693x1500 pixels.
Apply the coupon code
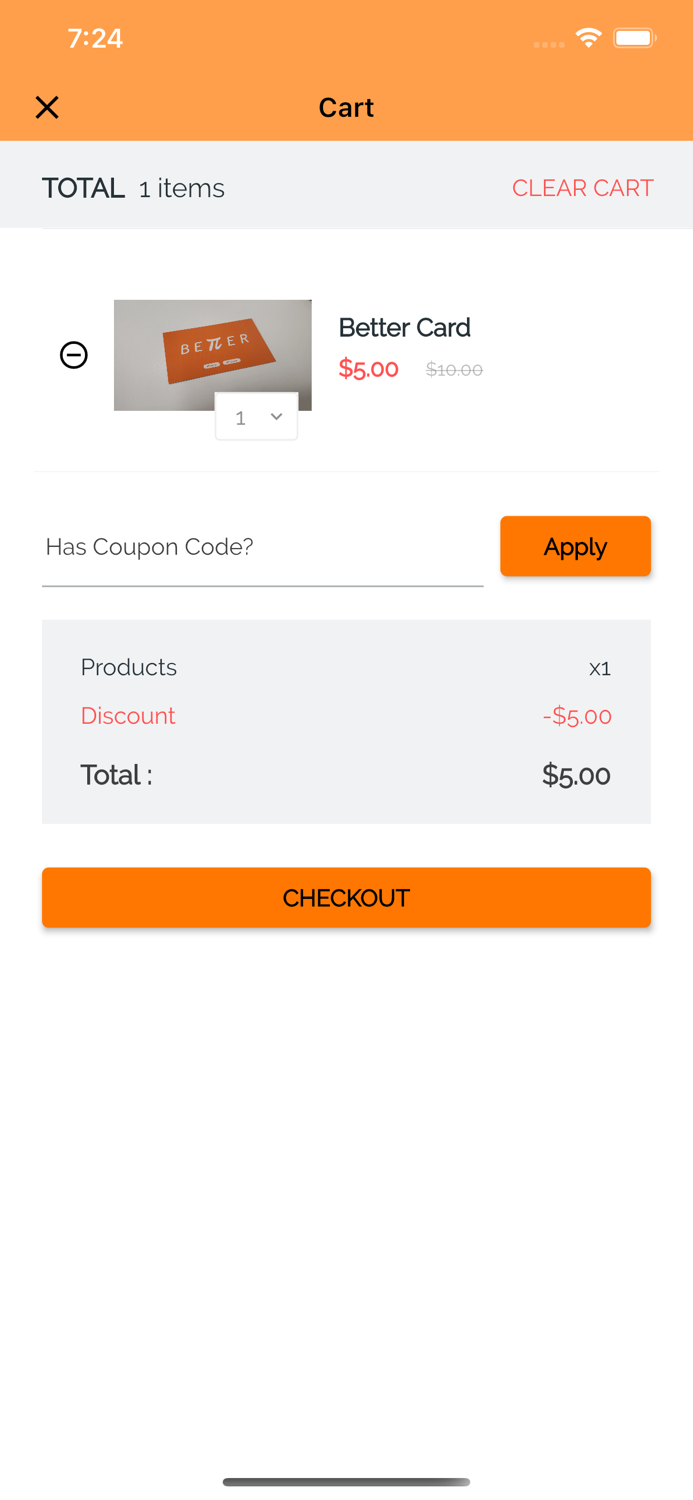[575, 546]
